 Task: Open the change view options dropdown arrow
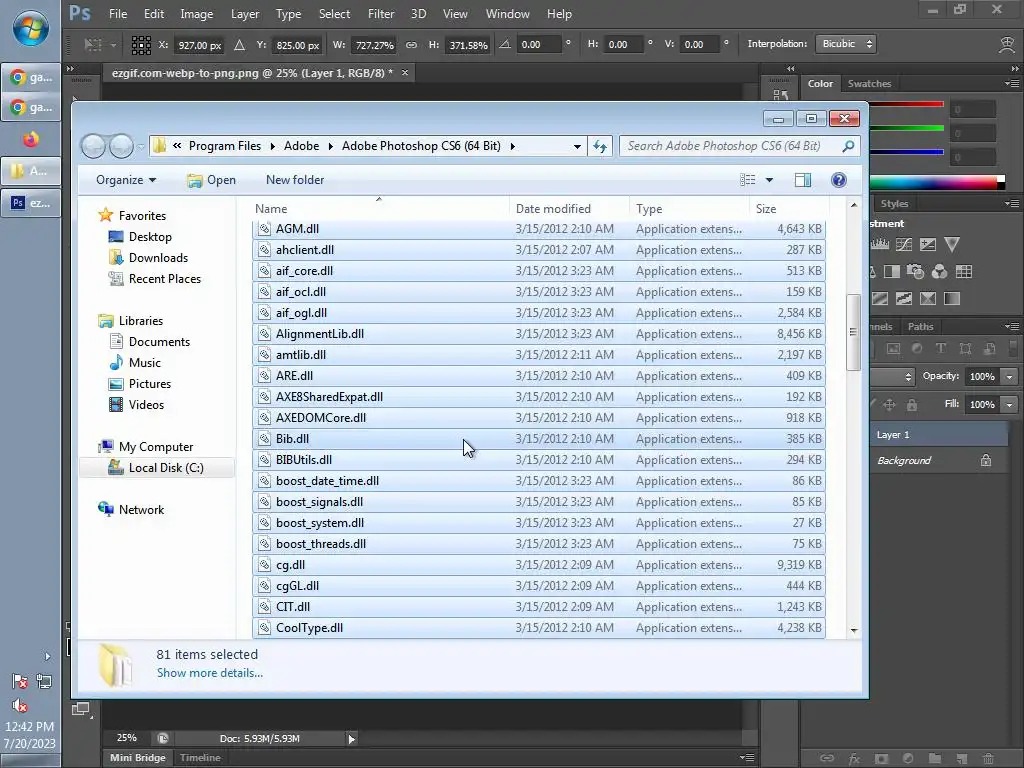(769, 180)
